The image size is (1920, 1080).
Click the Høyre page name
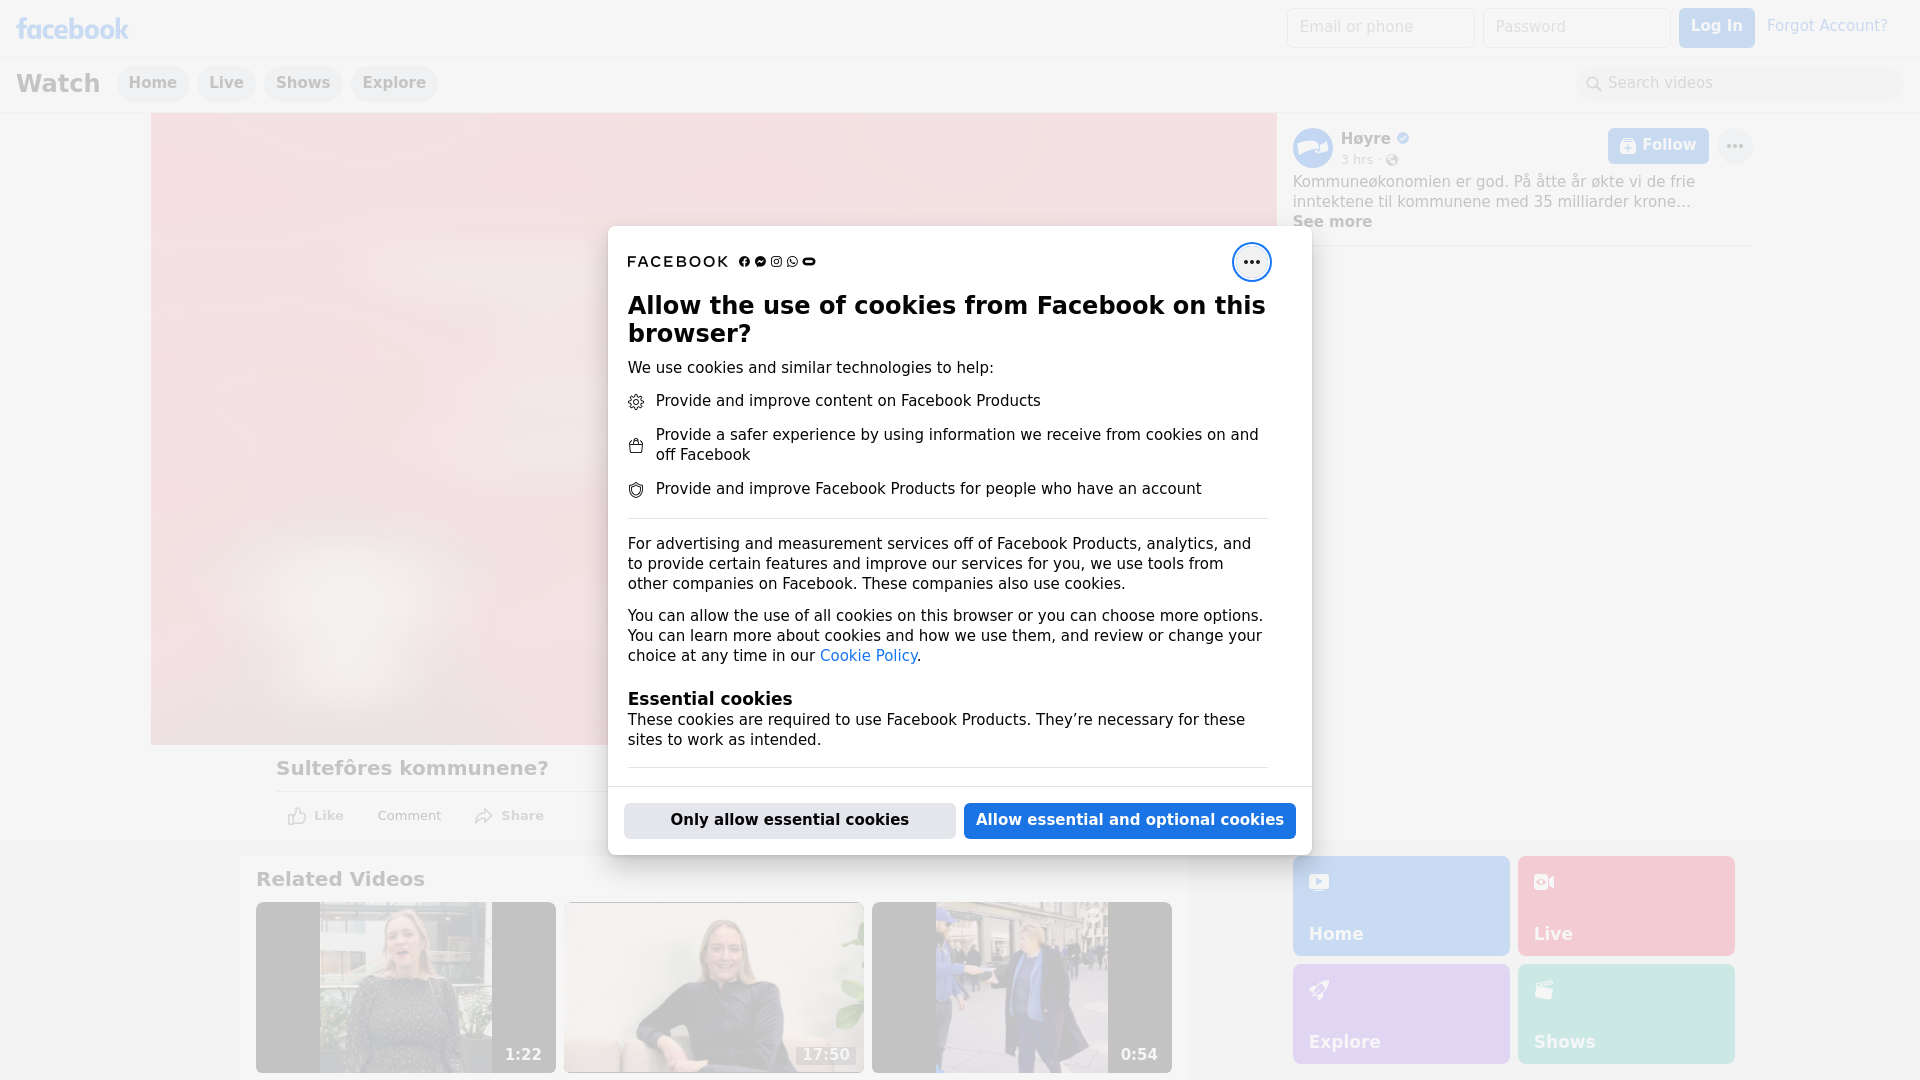click(1365, 139)
